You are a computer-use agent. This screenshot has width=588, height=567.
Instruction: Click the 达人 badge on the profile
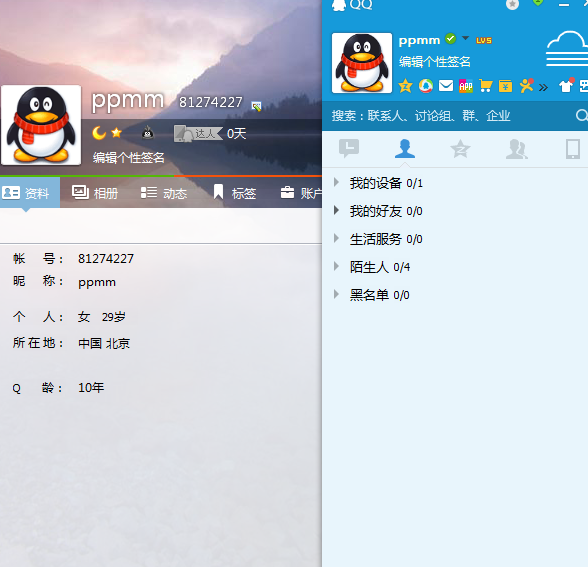(x=198, y=133)
